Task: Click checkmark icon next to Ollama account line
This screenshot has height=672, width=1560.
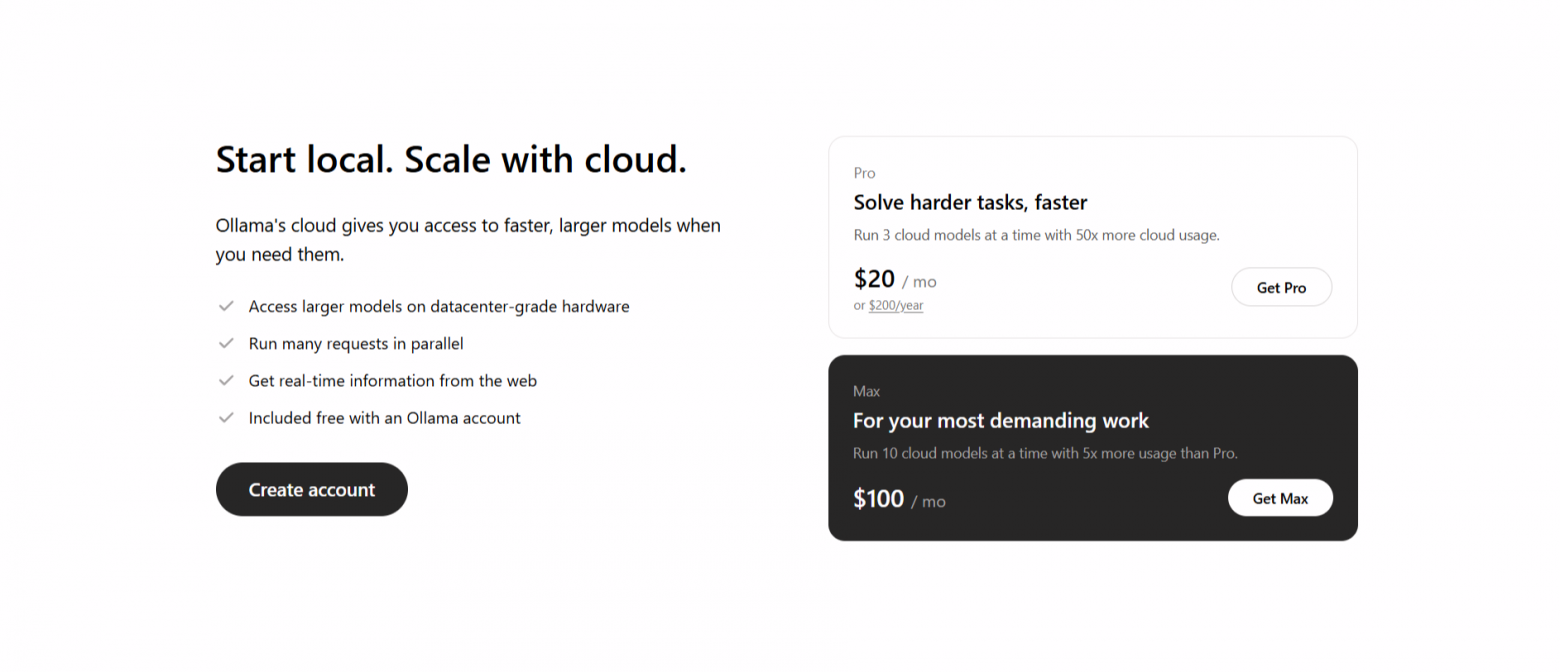Action: coord(226,418)
